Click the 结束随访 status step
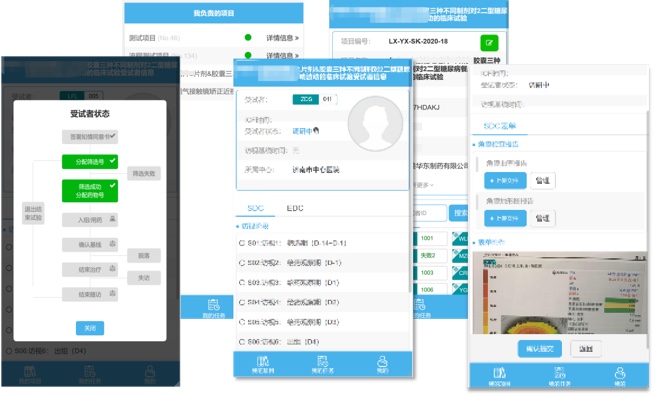Screen dimensions: 655x397 (x=90, y=294)
